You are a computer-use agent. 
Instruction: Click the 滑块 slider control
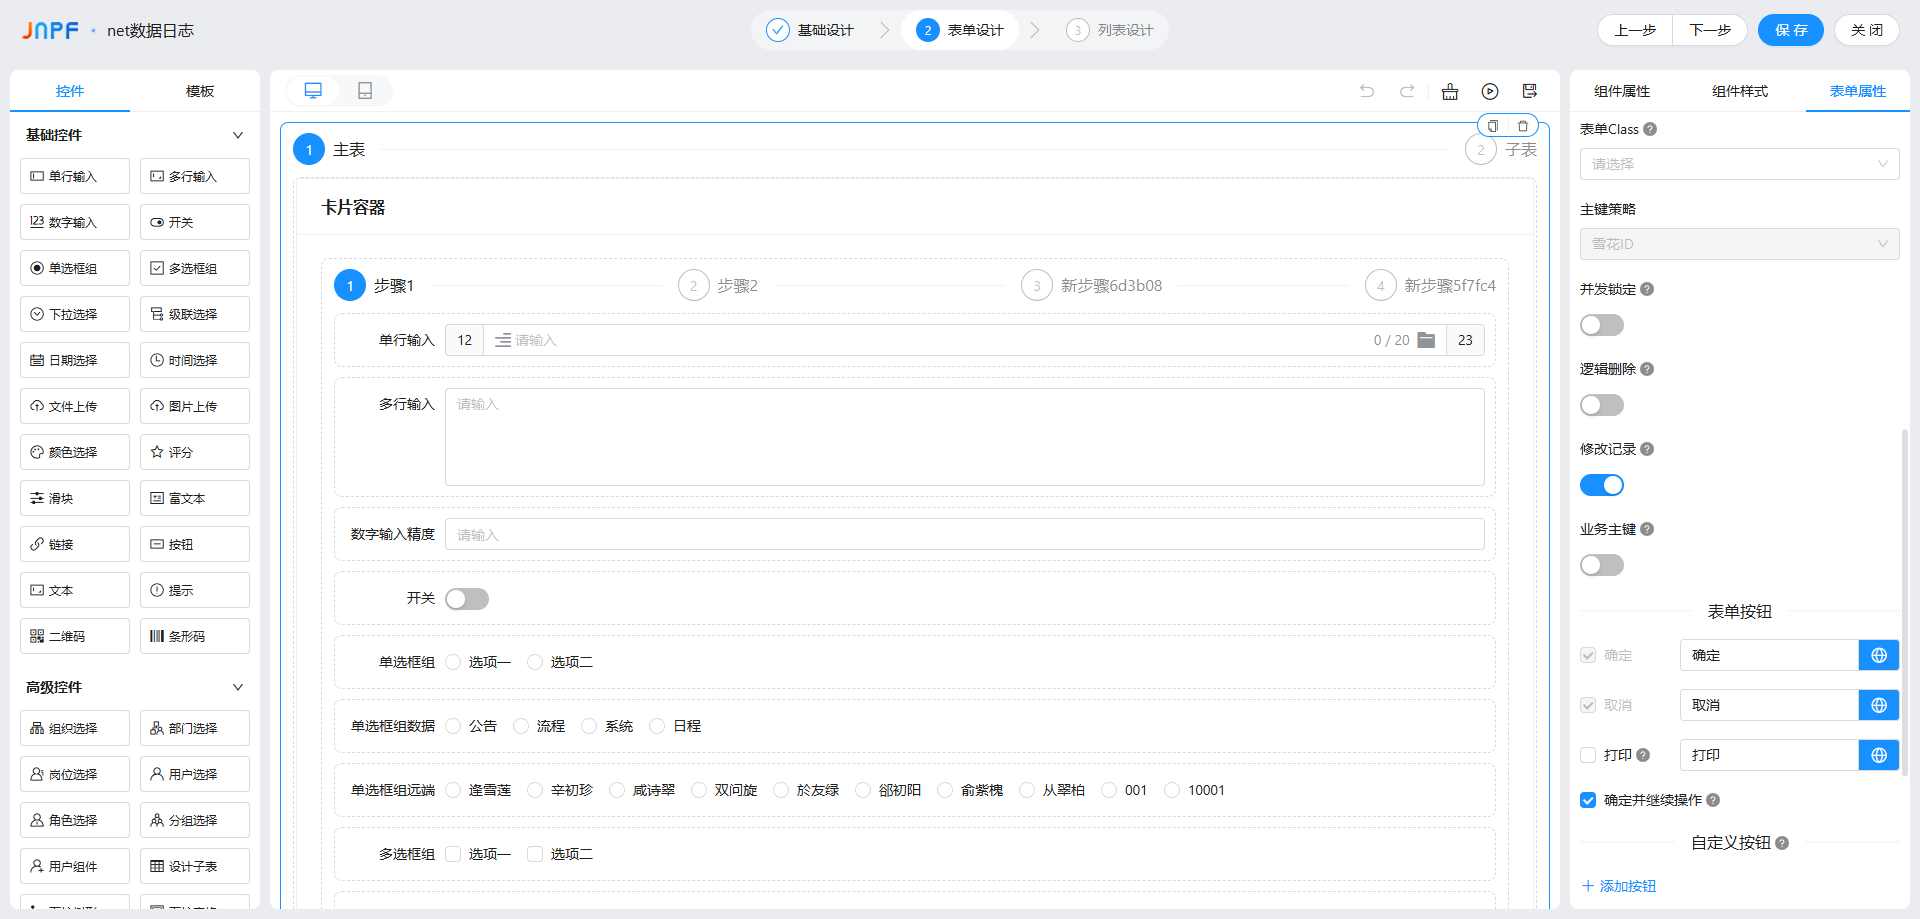75,498
